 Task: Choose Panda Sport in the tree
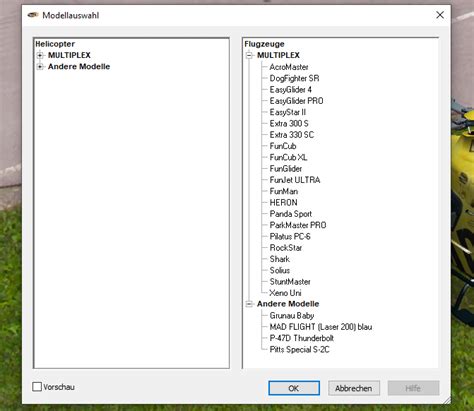(x=291, y=214)
